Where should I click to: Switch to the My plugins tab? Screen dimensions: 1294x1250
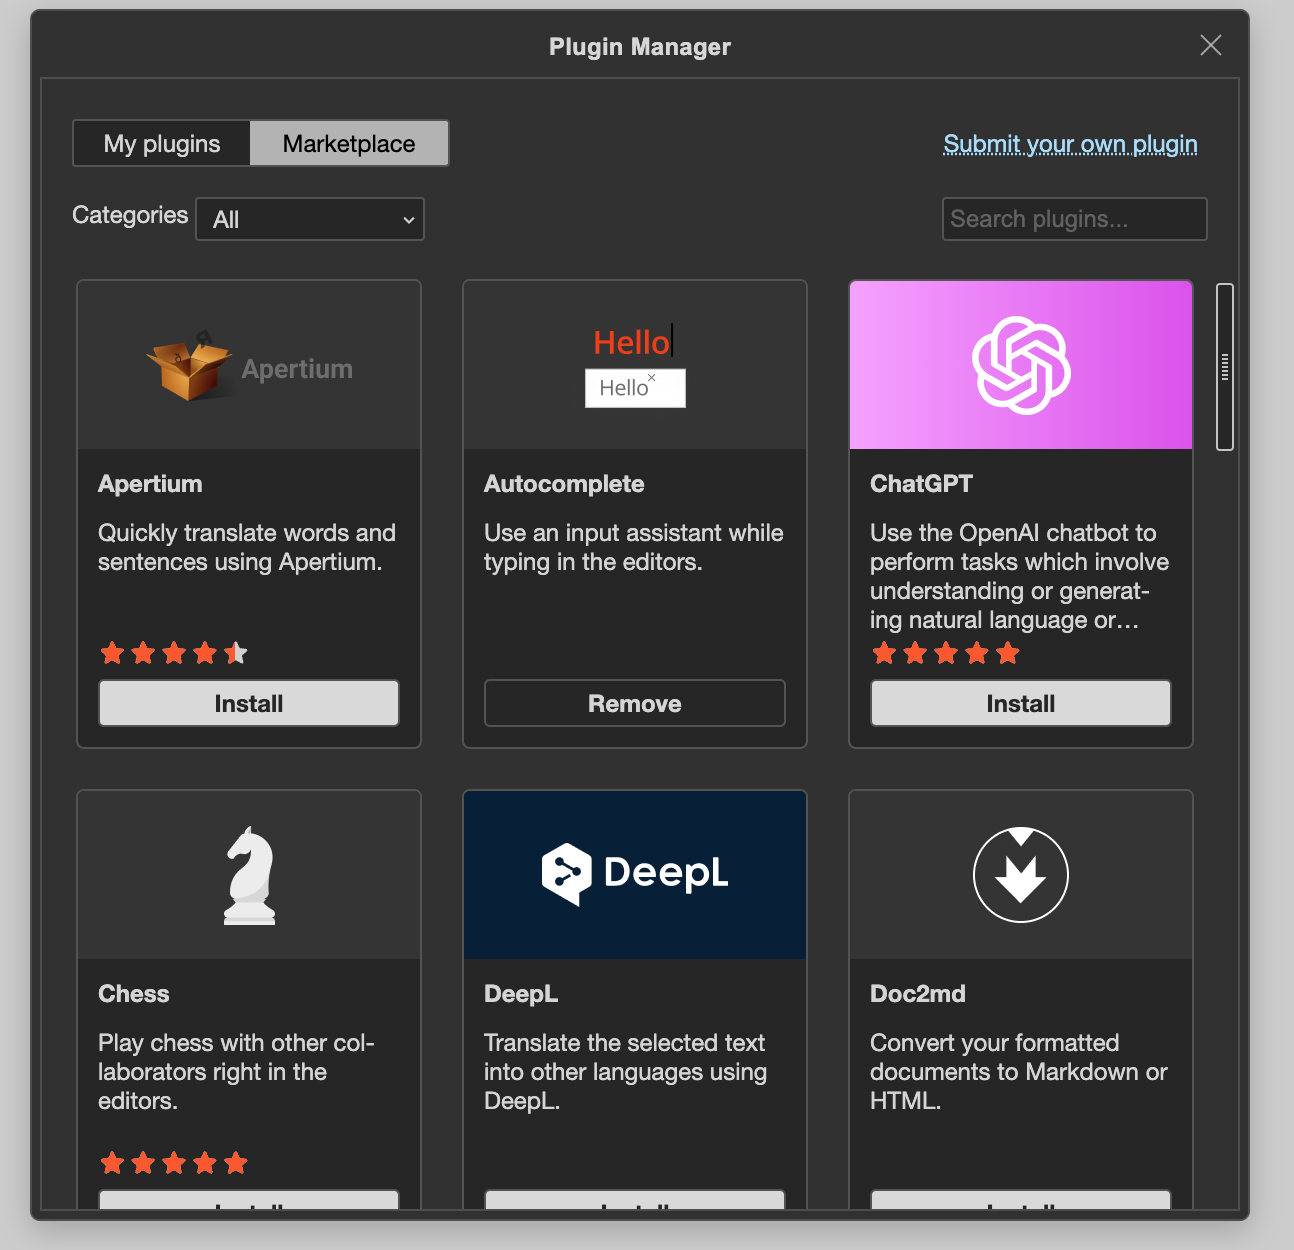pos(162,143)
